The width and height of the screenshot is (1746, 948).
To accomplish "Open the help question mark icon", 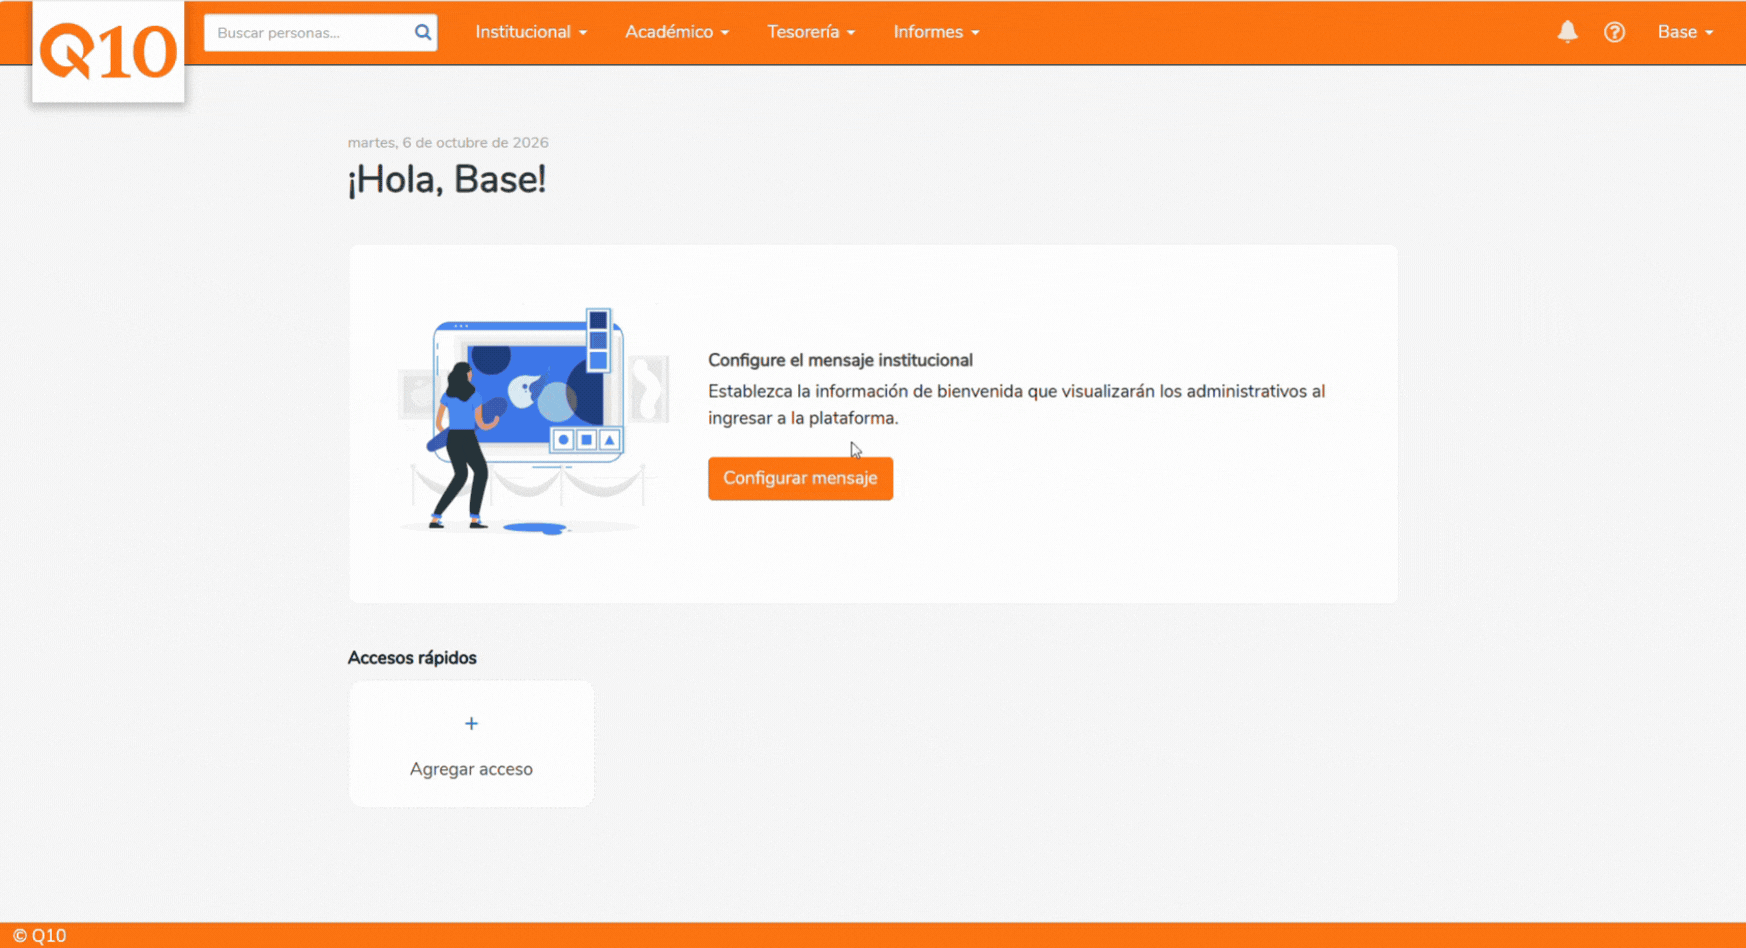I will tap(1614, 32).
